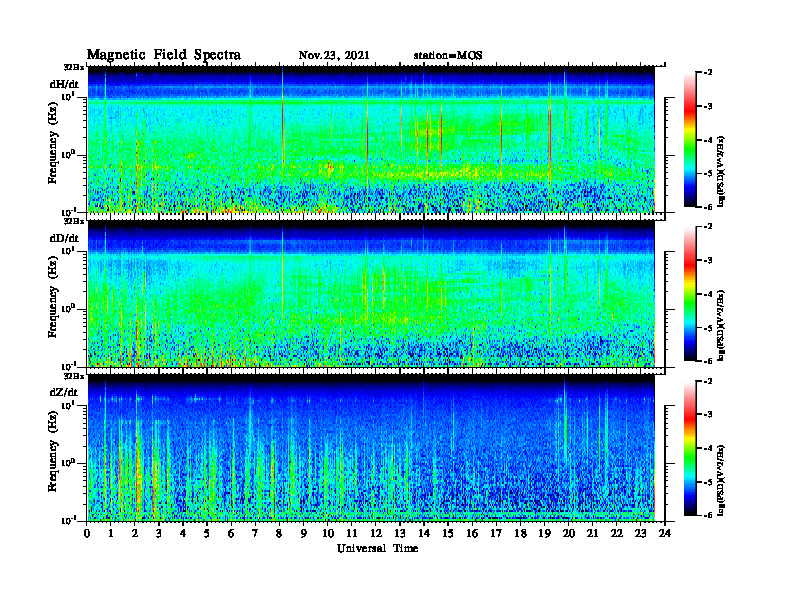The width and height of the screenshot is (792, 612).
Task: Click hour "16" on the time axis
Action: tap(472, 534)
